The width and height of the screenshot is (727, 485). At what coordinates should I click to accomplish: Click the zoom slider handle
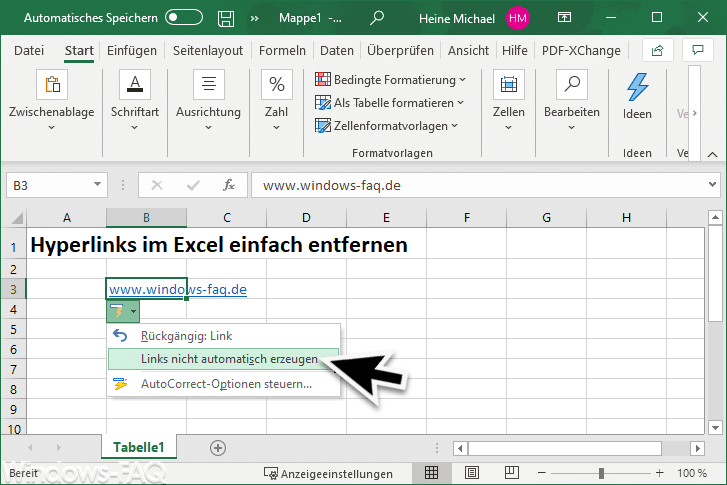point(601,473)
